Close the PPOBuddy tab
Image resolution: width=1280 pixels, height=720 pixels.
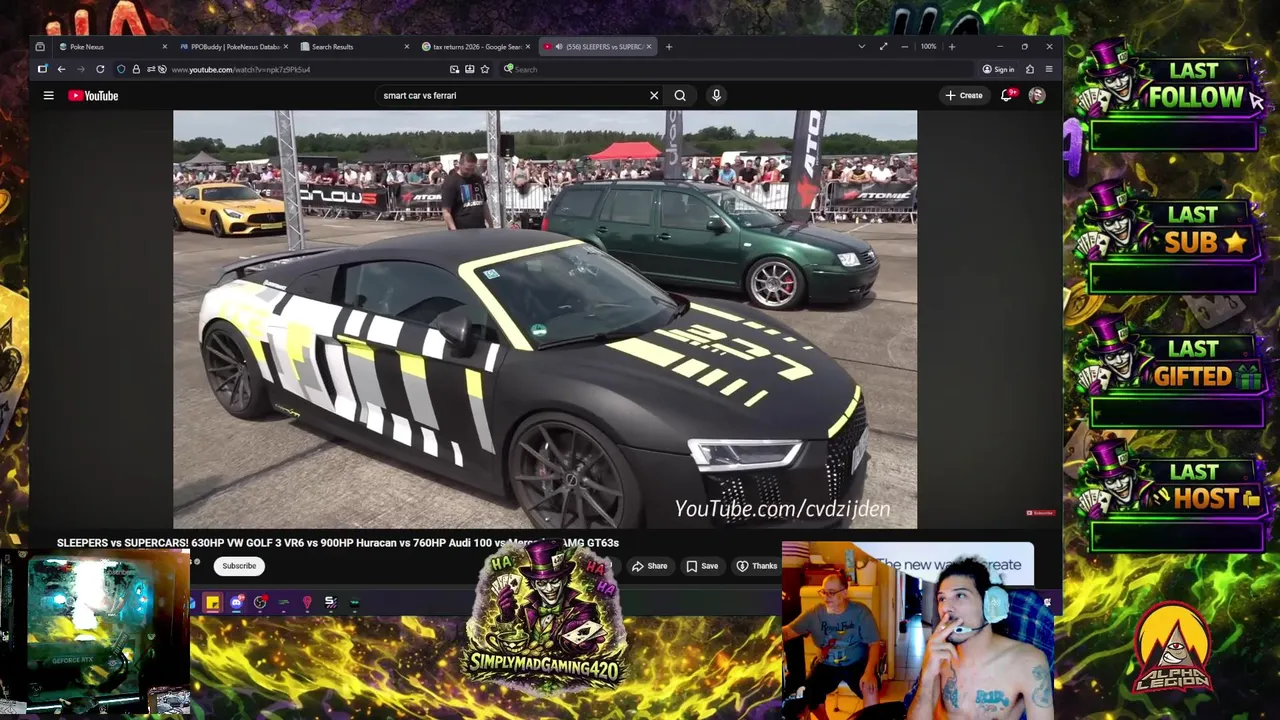(286, 46)
